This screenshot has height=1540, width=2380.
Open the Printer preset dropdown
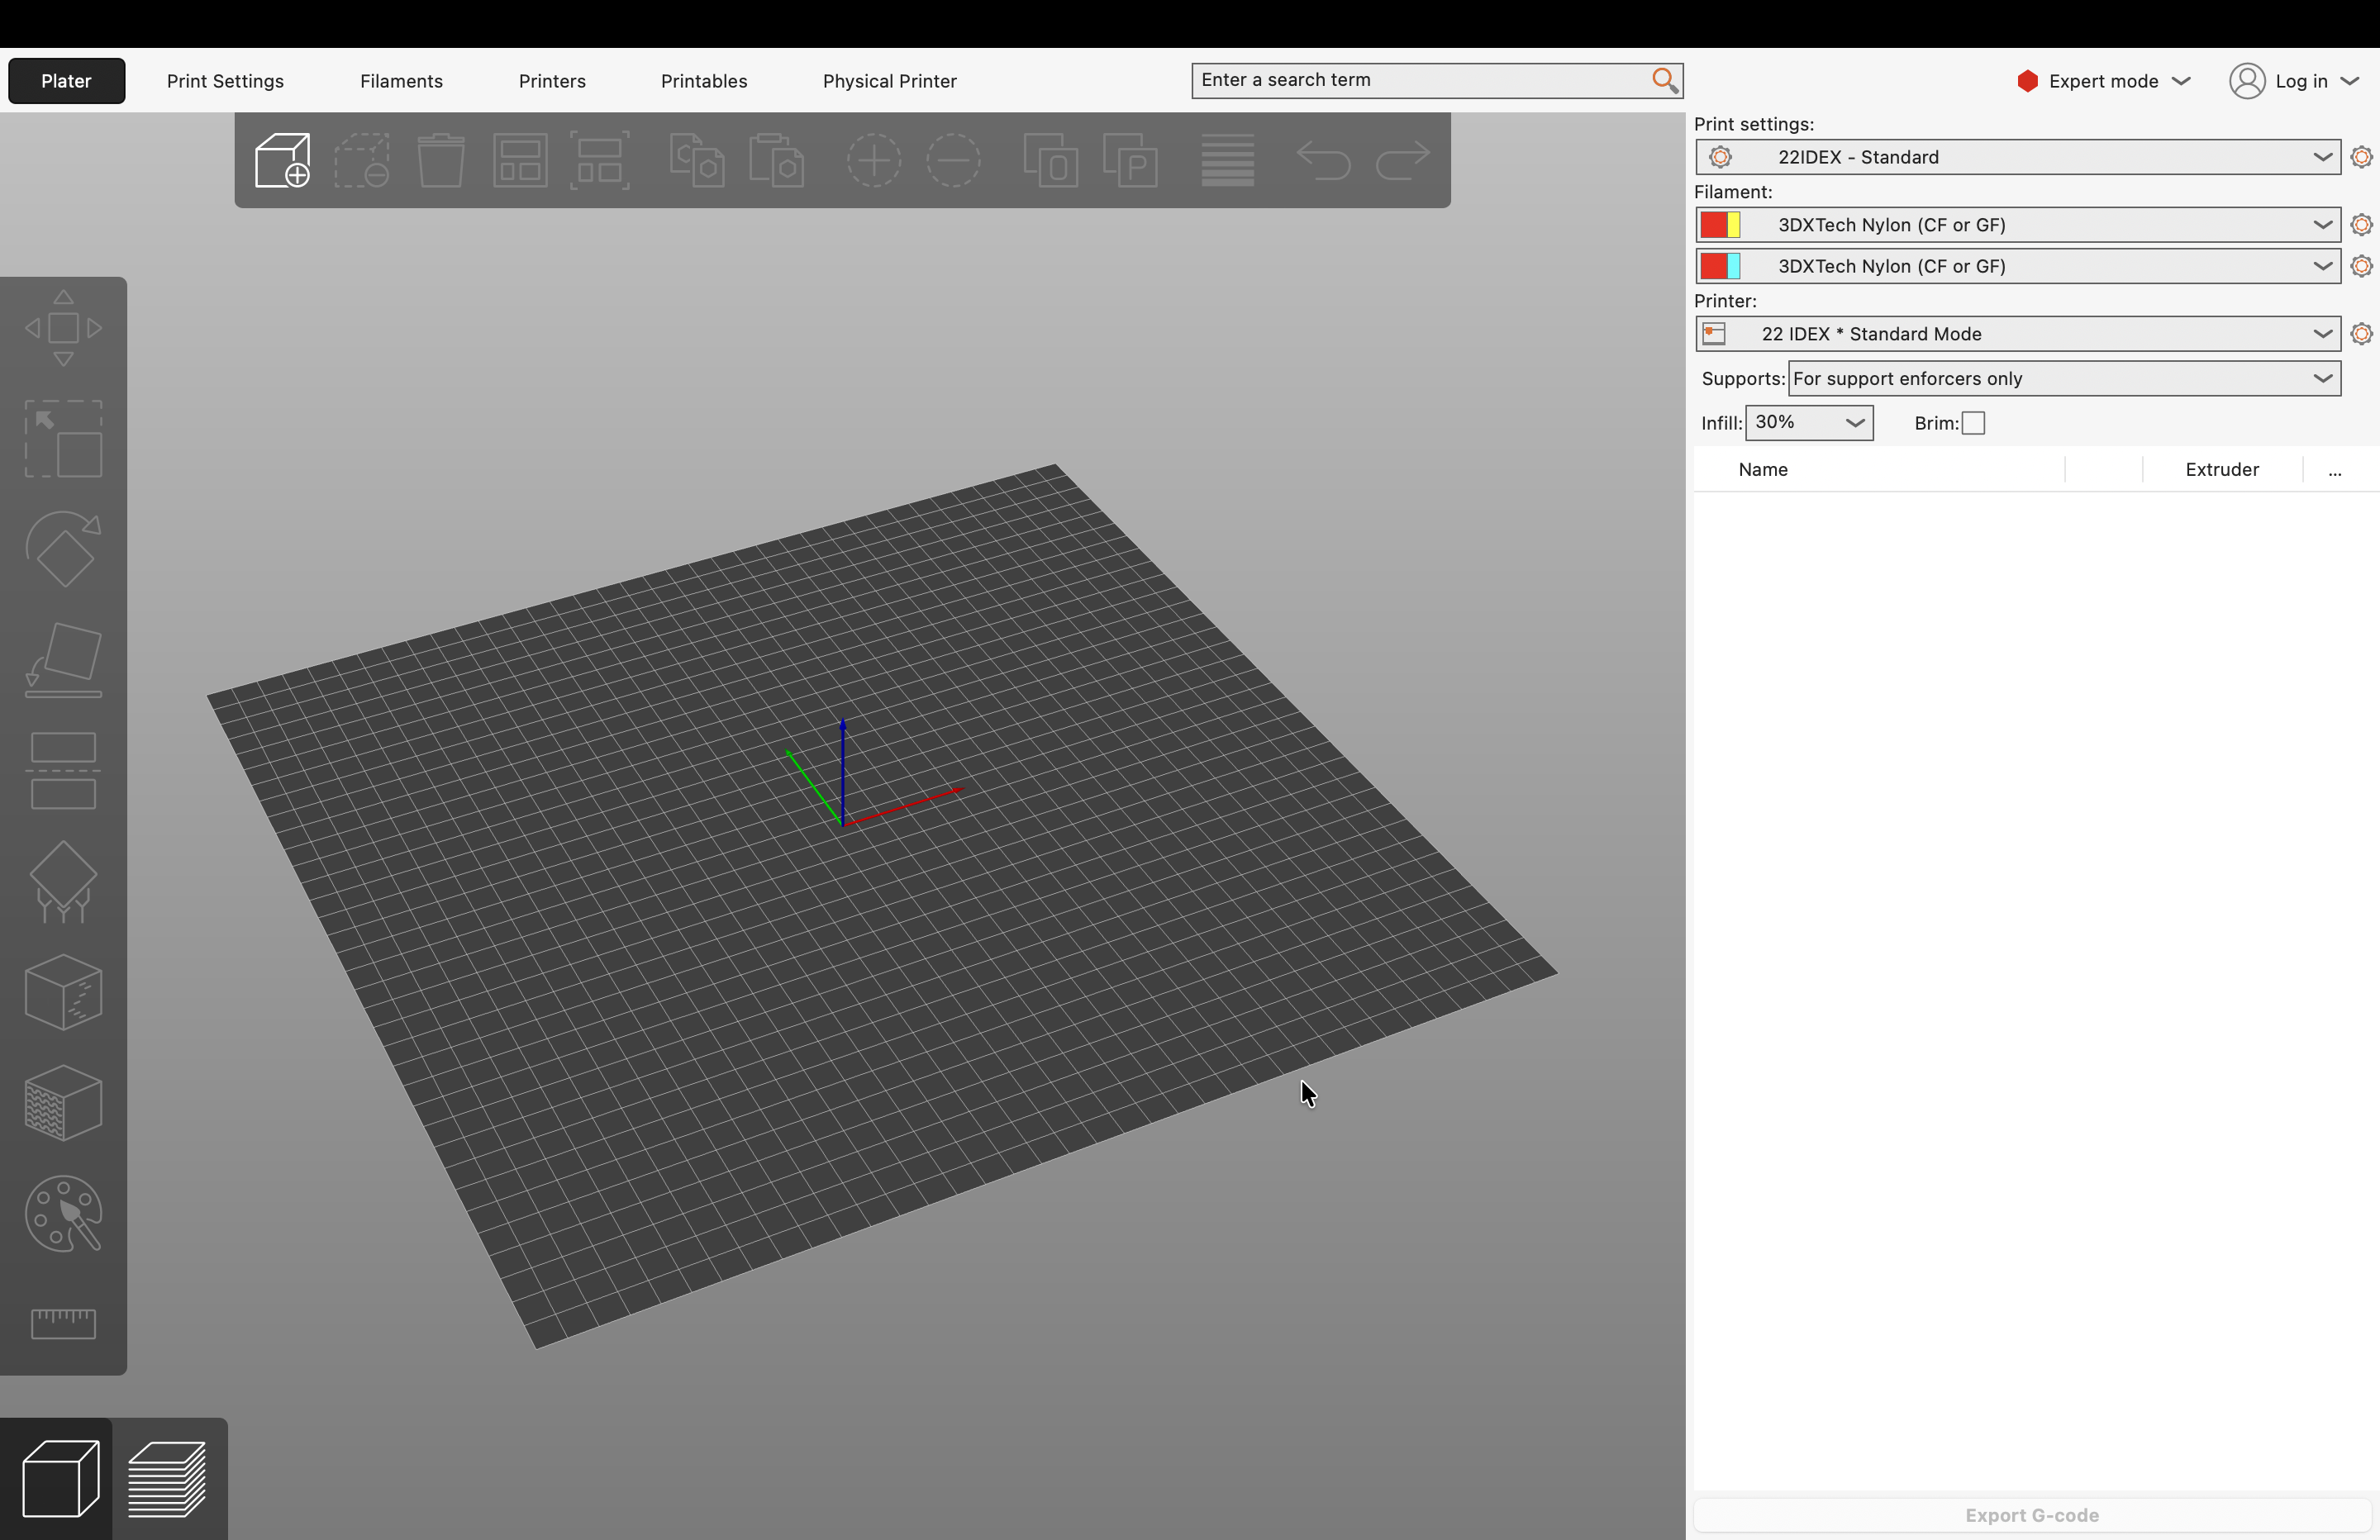coord(2018,334)
